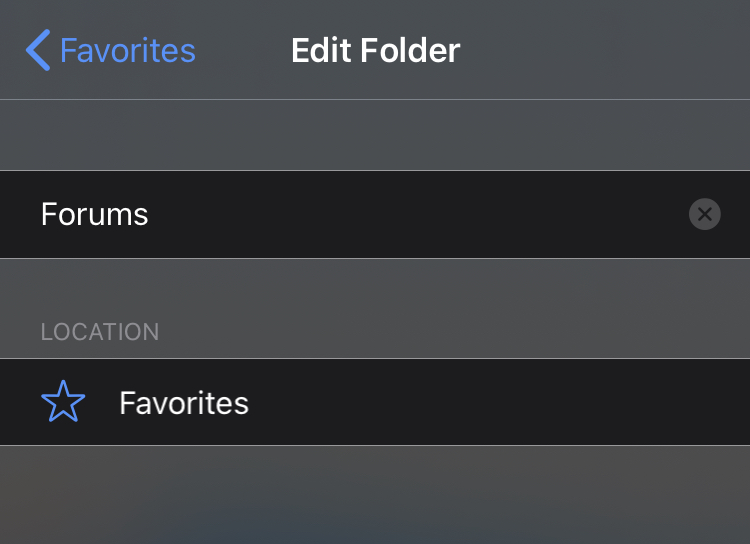Return to the previous screen via the back chevron
This screenshot has height=544, width=750.
(x=38, y=50)
